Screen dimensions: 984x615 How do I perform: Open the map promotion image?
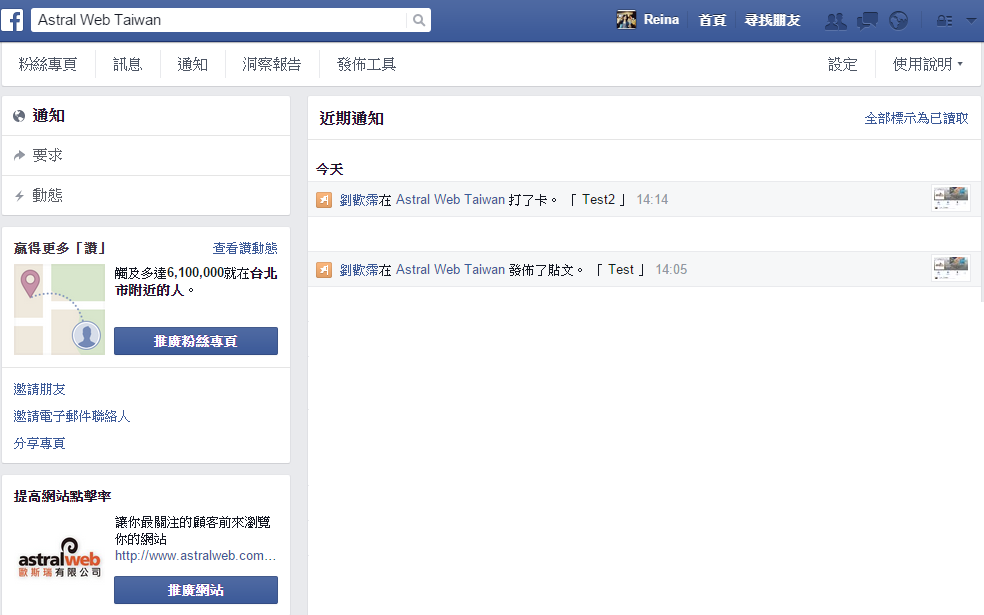click(x=60, y=309)
